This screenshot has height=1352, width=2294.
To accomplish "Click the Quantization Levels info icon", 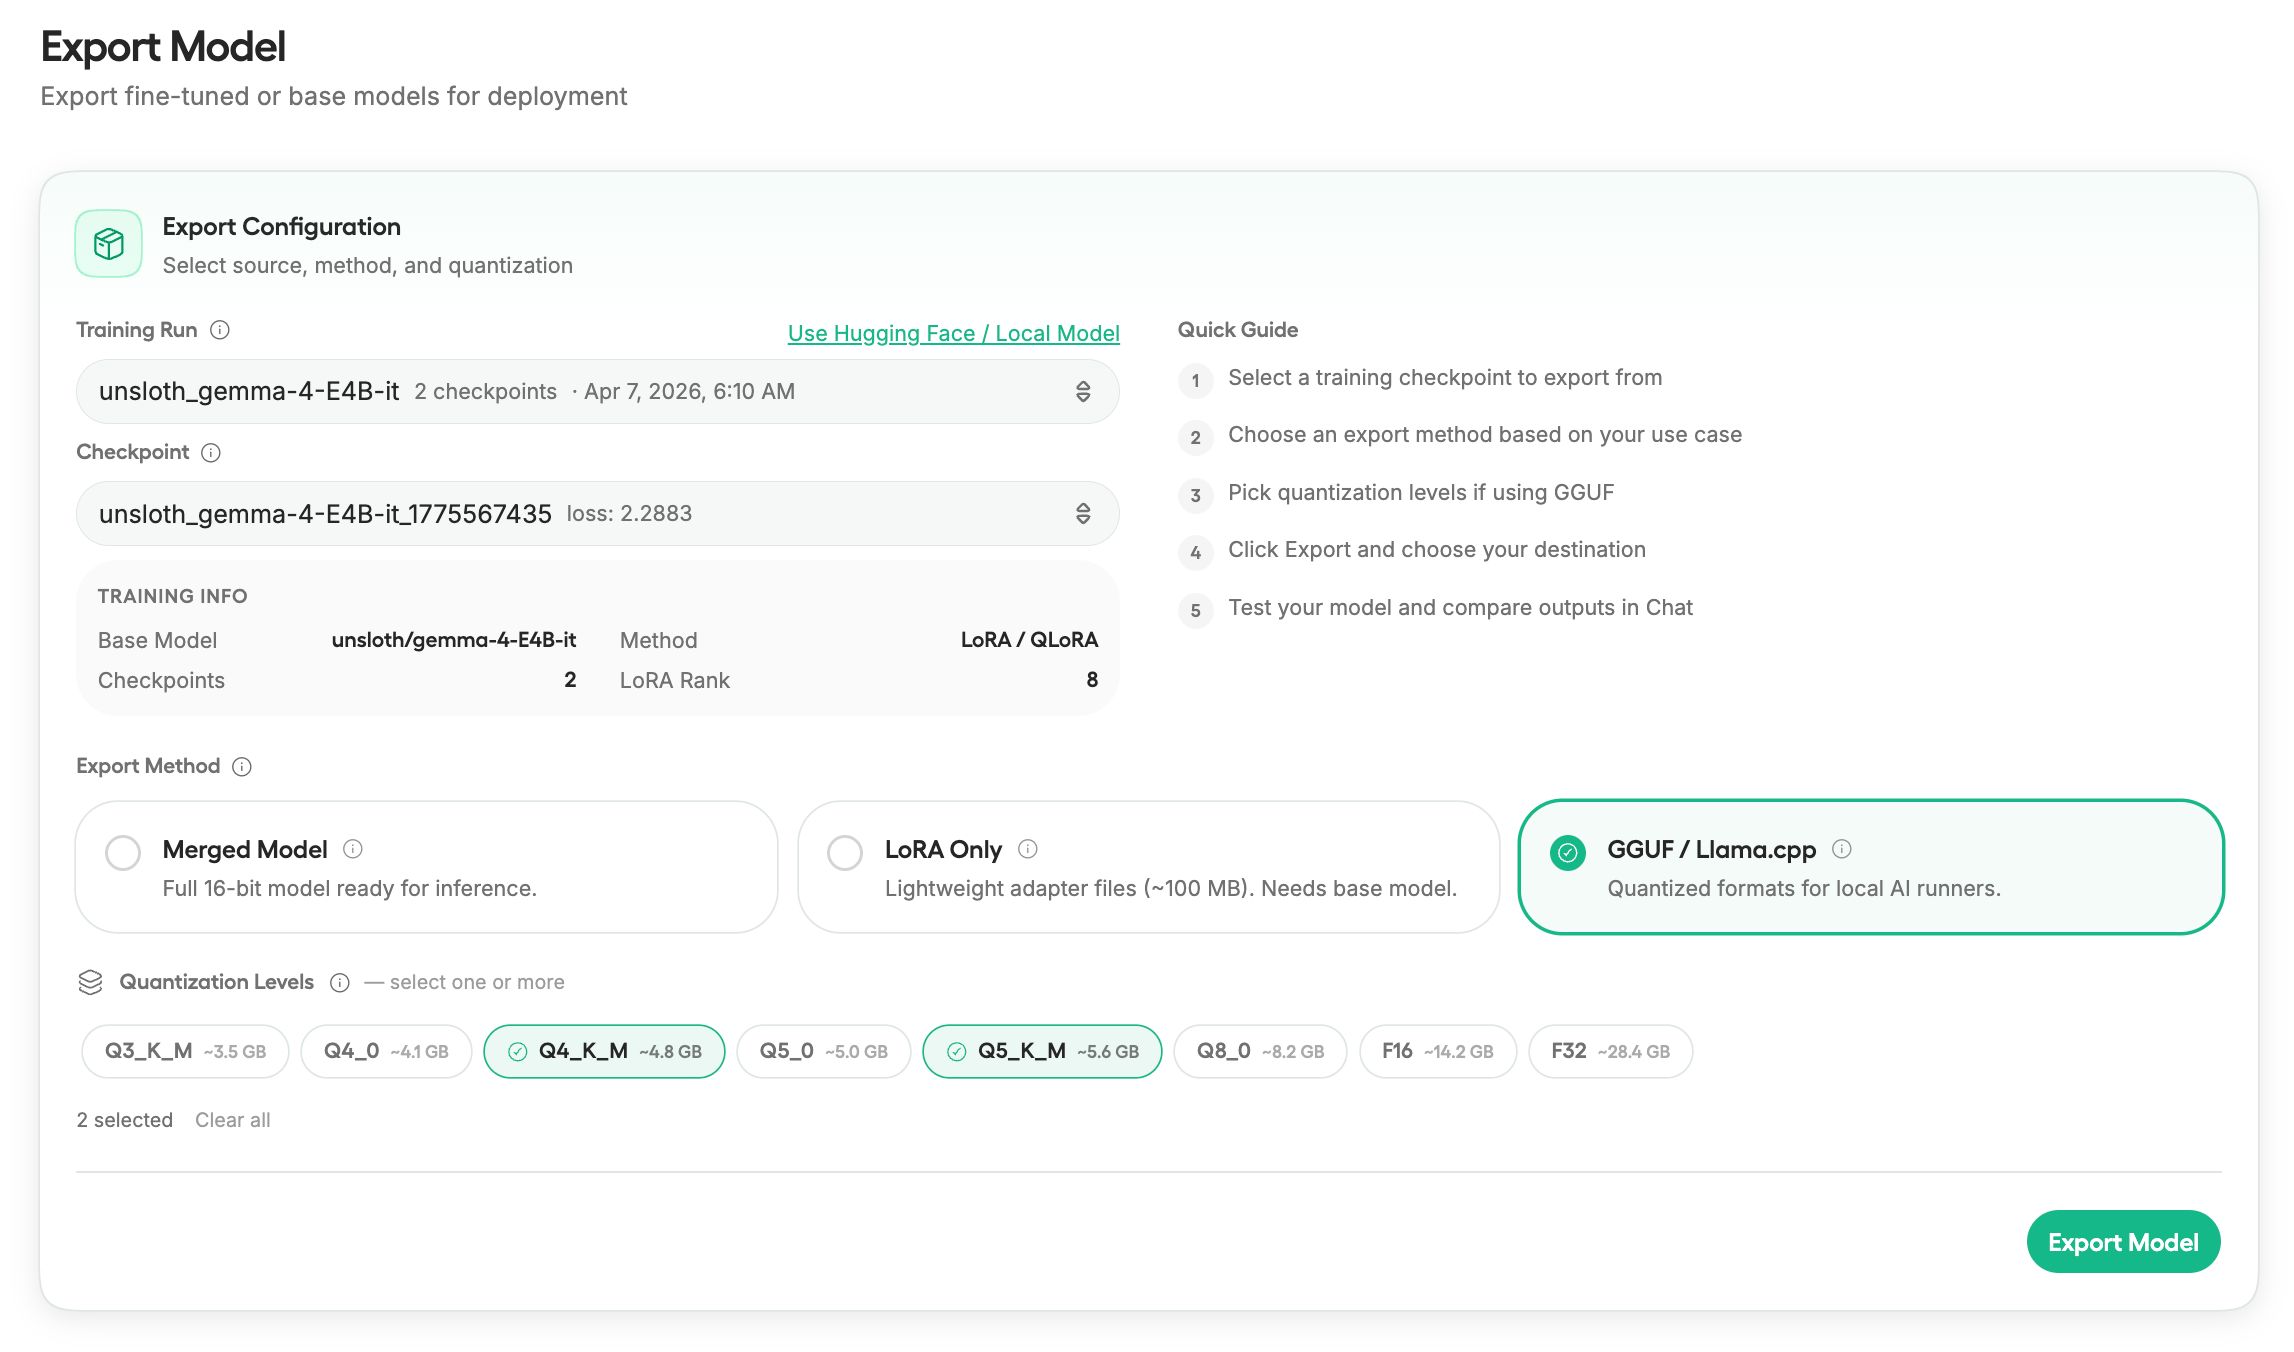I will 340,983.
